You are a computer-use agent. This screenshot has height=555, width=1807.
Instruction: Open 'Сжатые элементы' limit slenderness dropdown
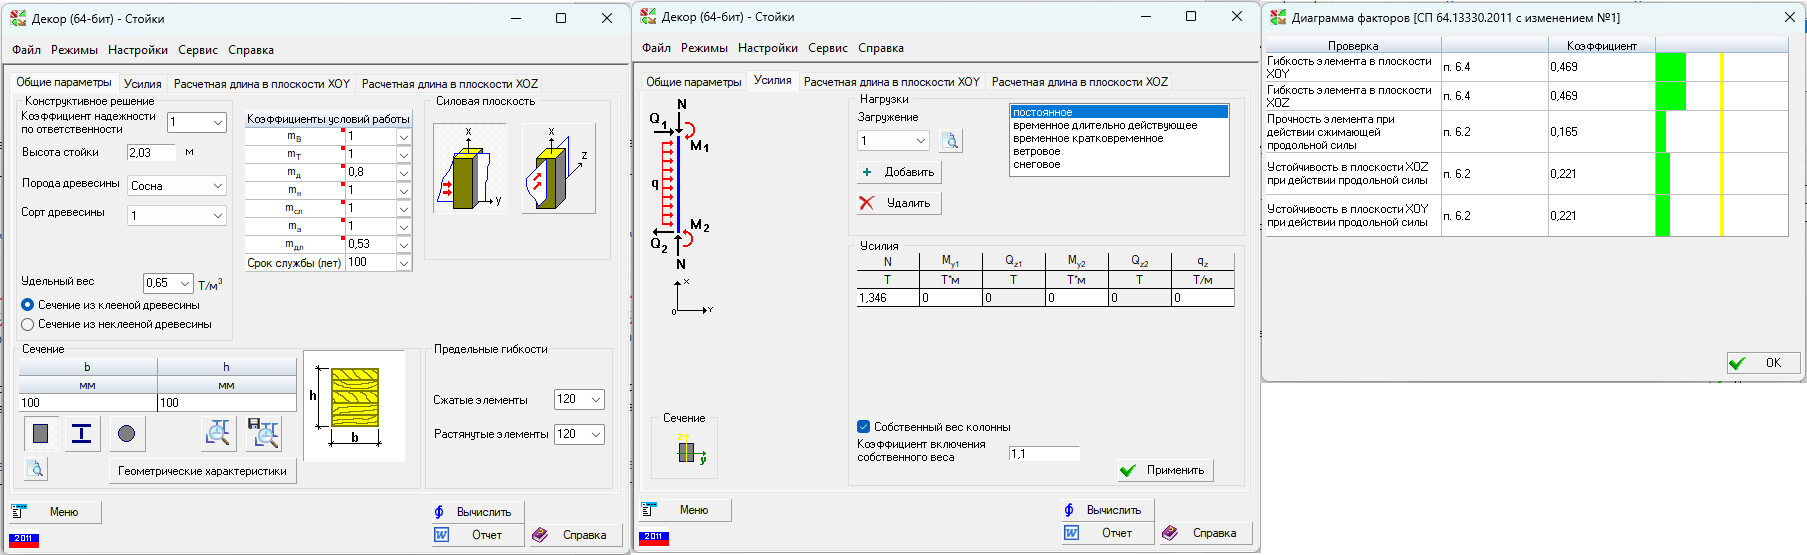tap(579, 399)
